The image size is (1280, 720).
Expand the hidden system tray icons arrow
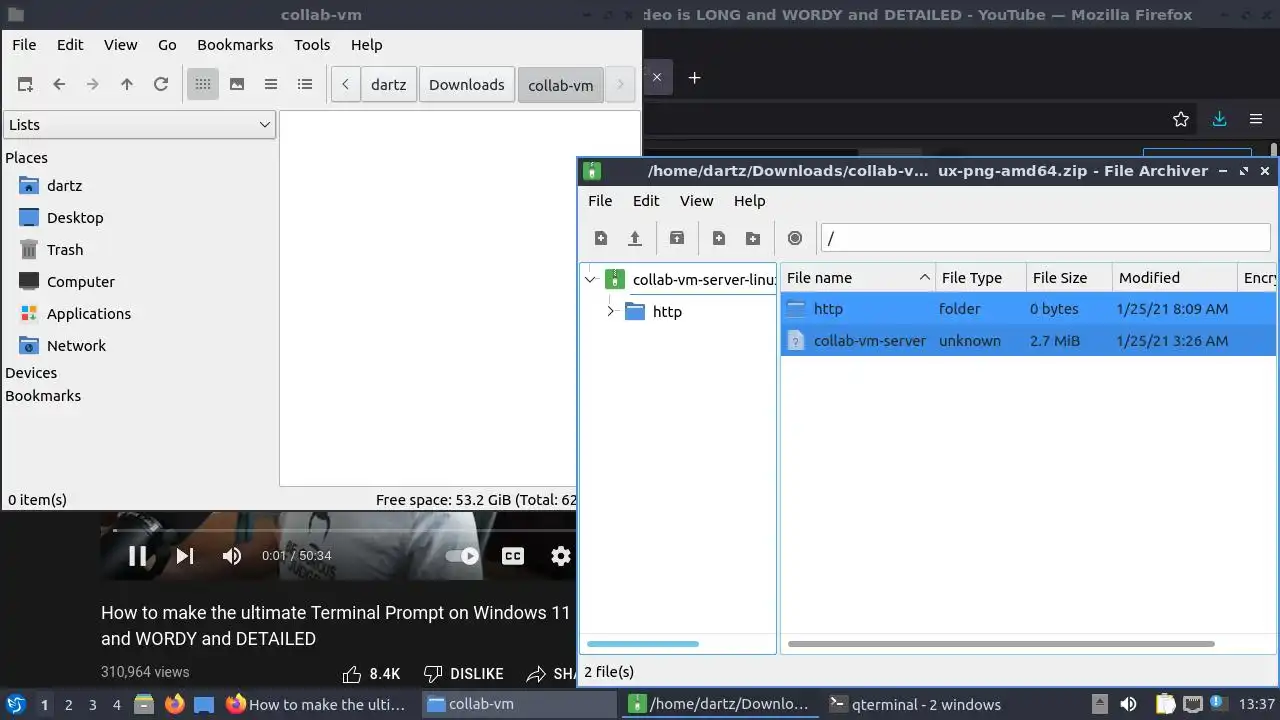(1099, 704)
